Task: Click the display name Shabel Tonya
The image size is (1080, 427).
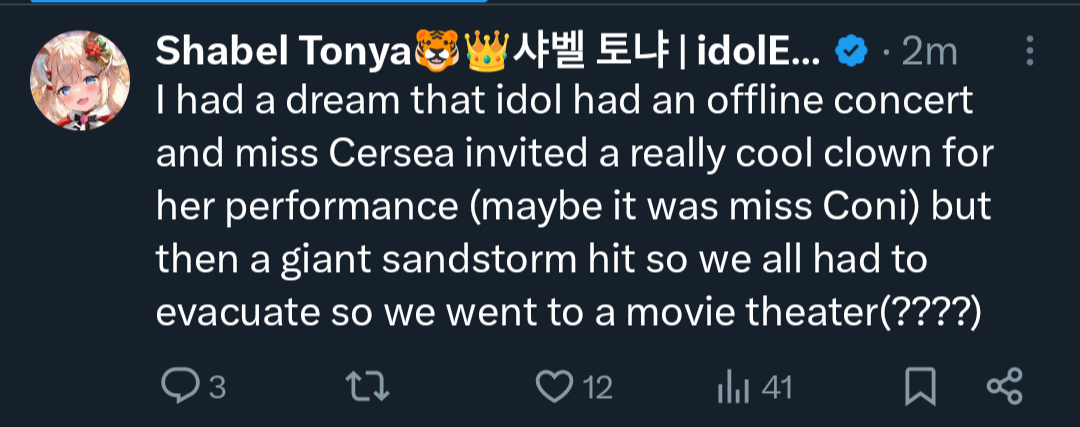Action: click(x=282, y=51)
